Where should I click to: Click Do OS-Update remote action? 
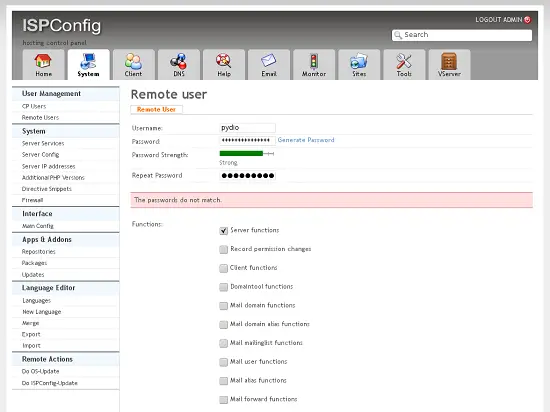point(40,371)
